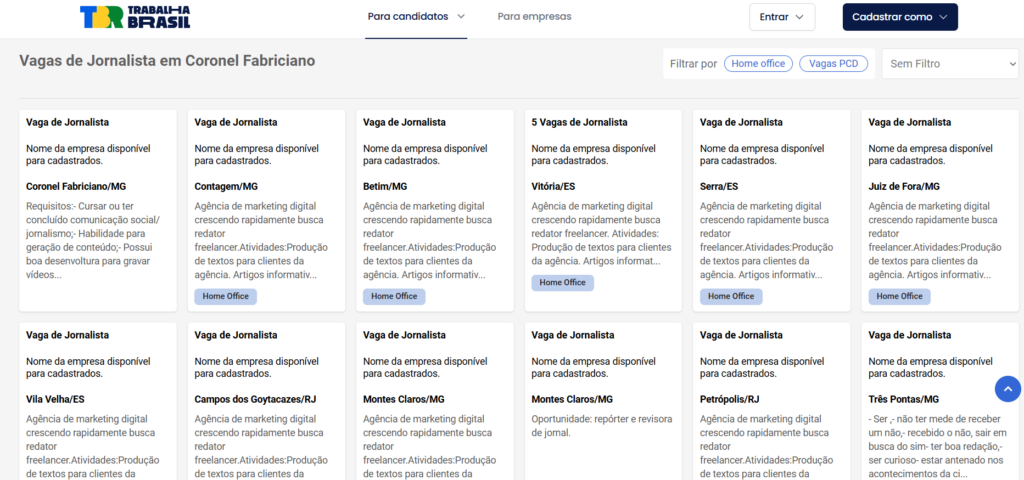Click Home Office tag on Betim/MG card
Viewport: 1024px width, 480px height.
tap(394, 296)
